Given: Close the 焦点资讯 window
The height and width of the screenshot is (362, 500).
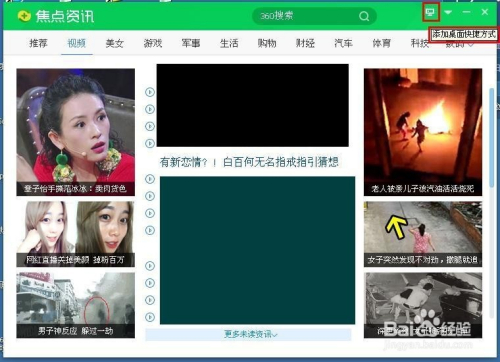Looking at the screenshot, I should point(485,12).
